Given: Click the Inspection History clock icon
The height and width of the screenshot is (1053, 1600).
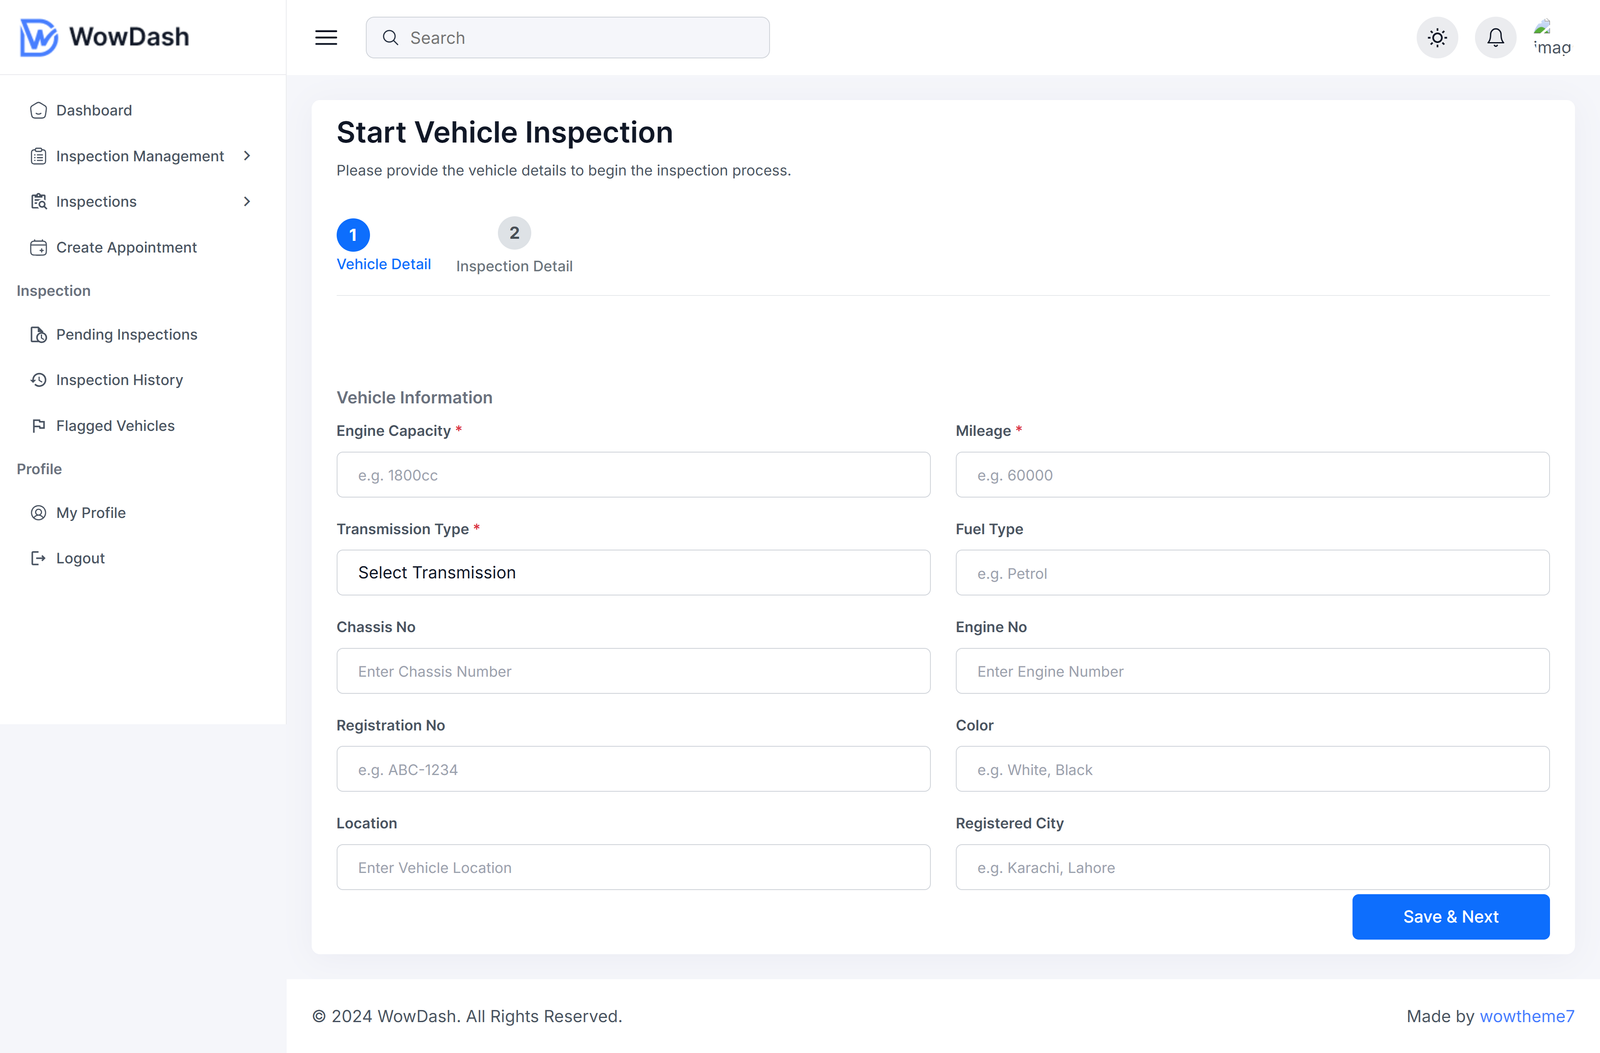Looking at the screenshot, I should (x=39, y=380).
